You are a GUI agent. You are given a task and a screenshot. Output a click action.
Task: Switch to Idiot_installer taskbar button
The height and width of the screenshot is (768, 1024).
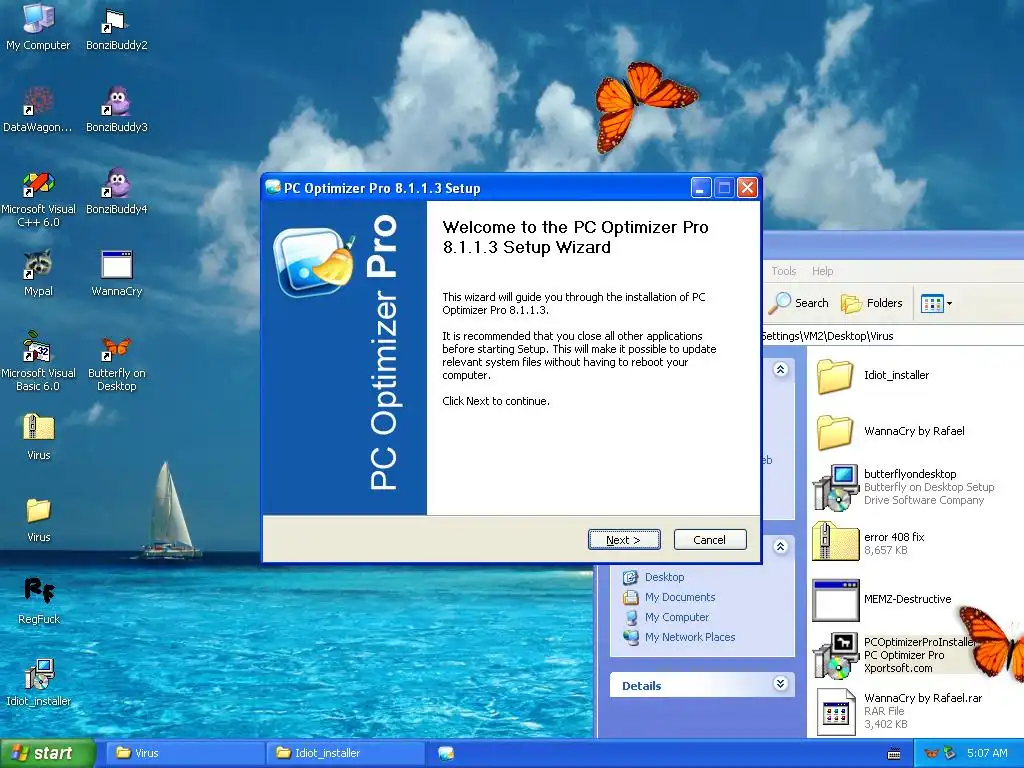coord(345,753)
